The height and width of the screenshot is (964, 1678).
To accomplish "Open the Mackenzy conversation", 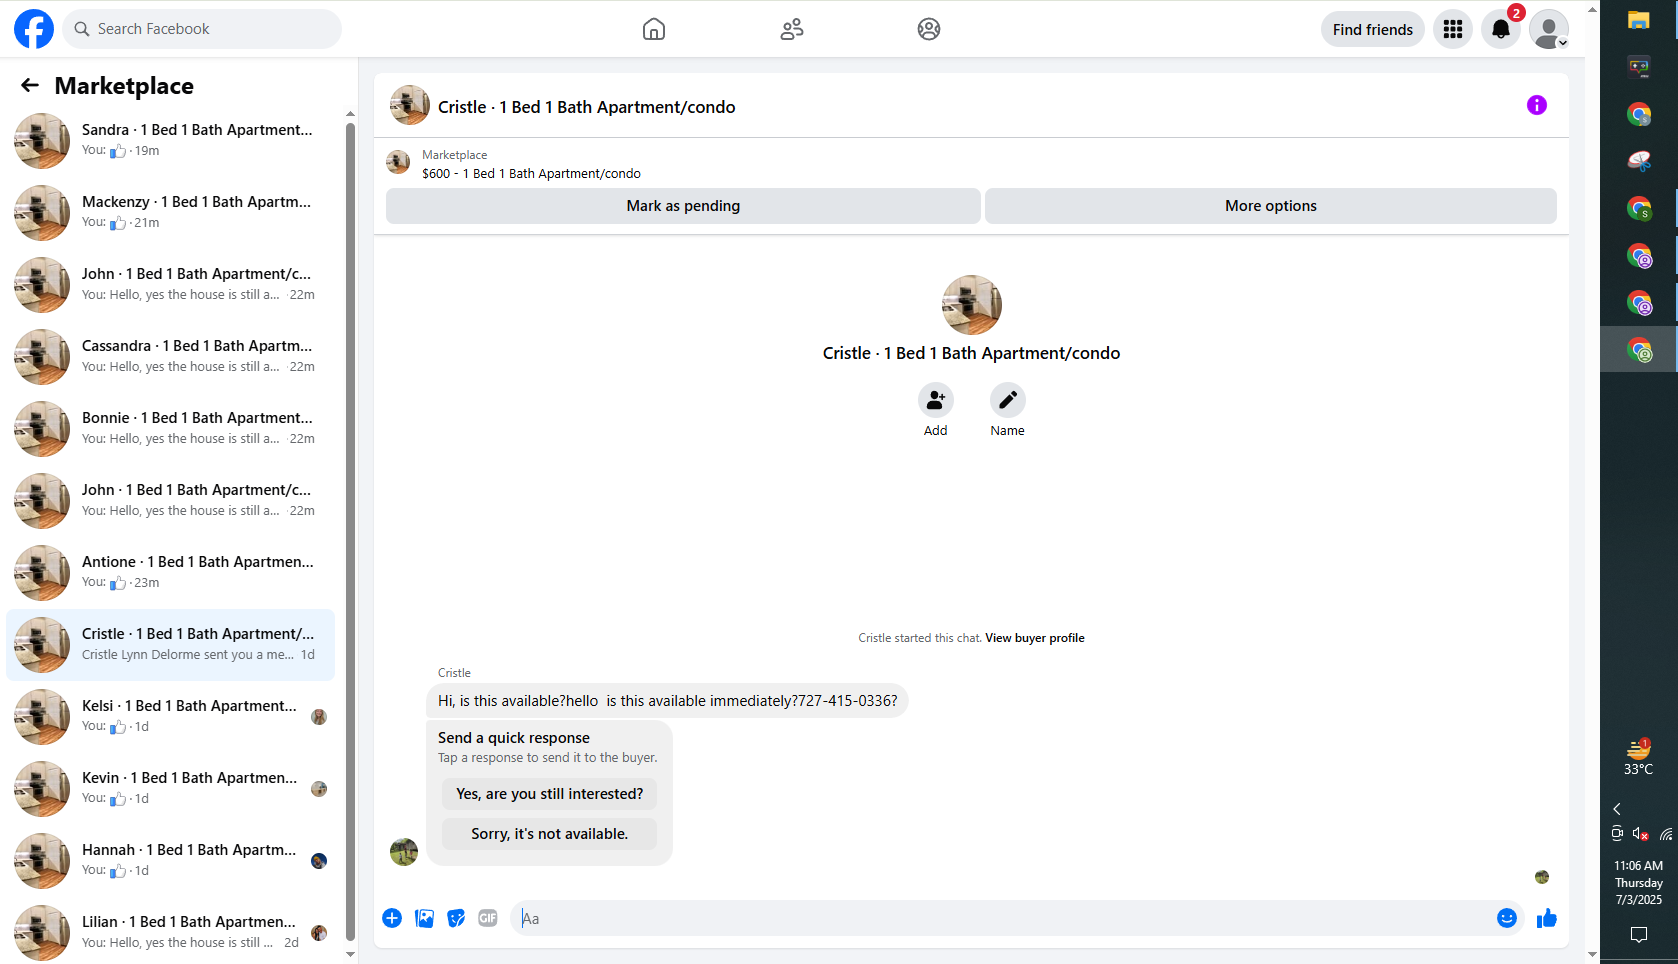I will click(x=171, y=213).
